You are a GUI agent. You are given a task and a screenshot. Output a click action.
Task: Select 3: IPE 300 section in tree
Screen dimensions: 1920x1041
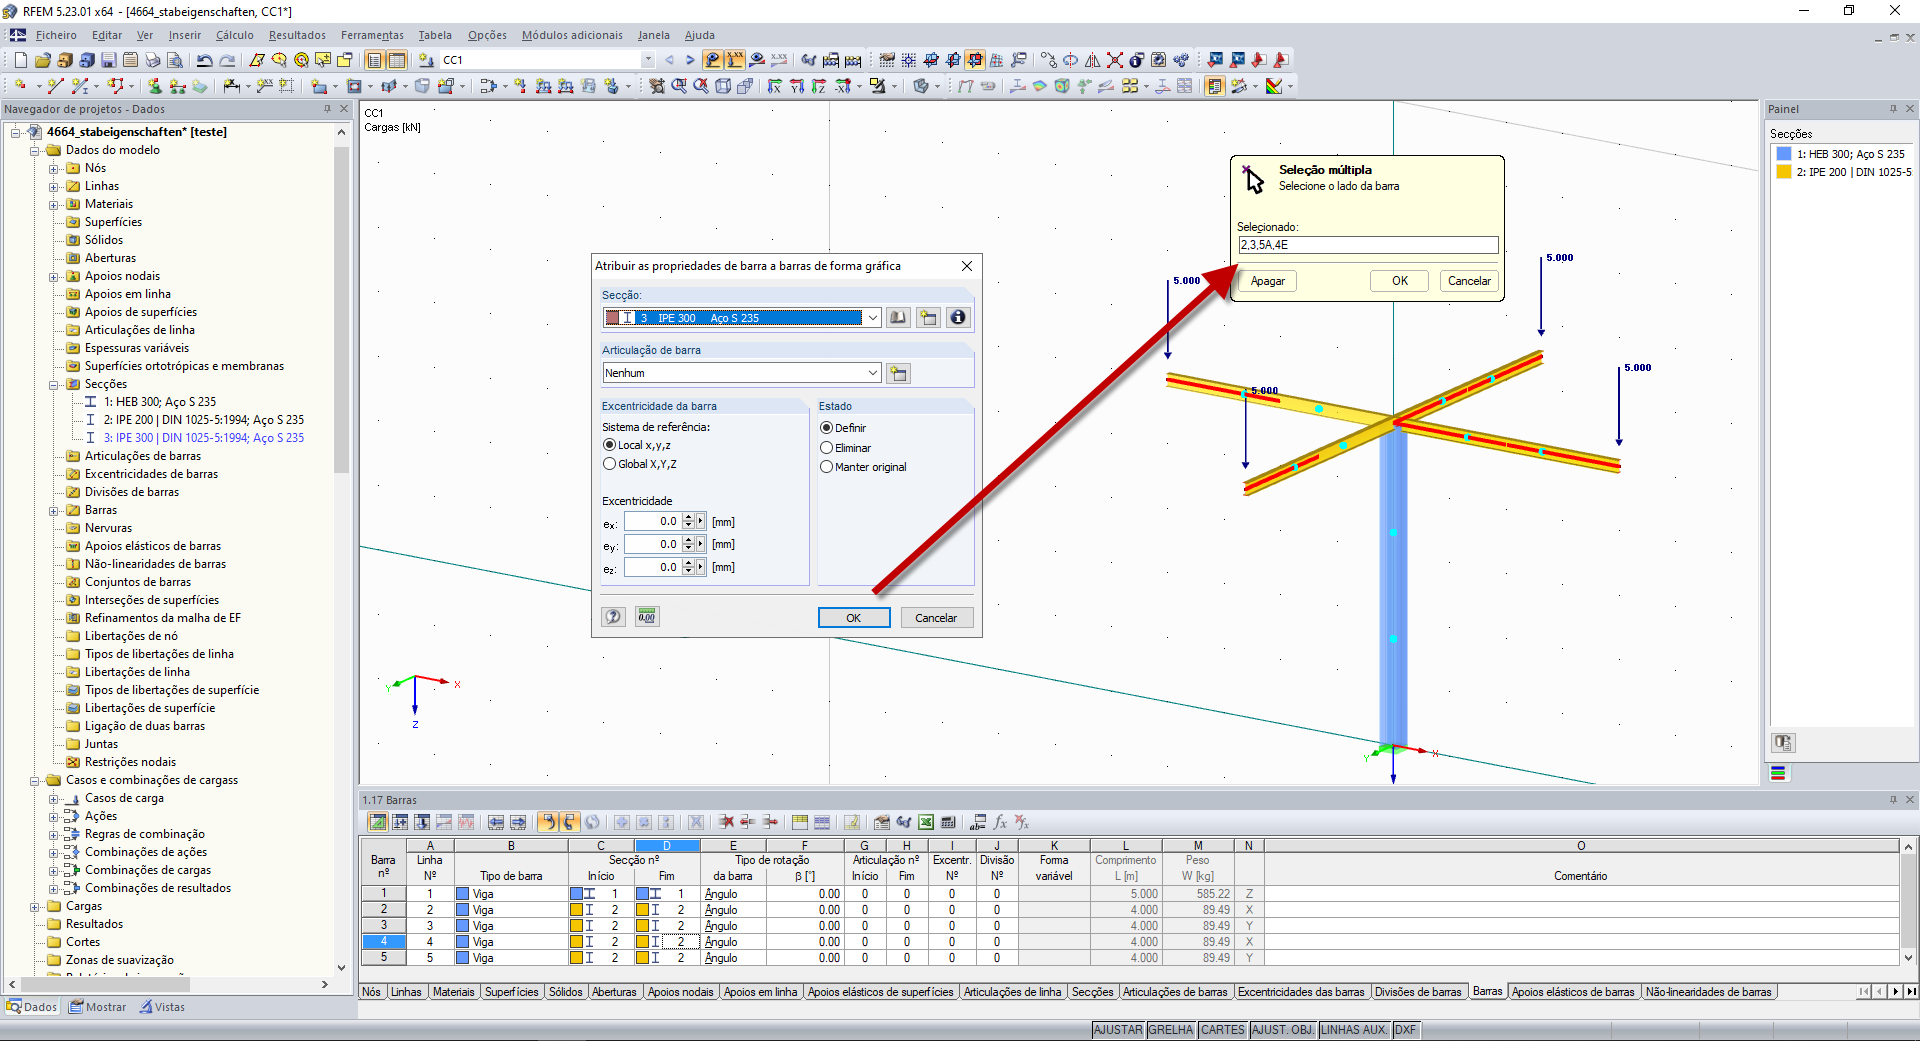pos(204,438)
